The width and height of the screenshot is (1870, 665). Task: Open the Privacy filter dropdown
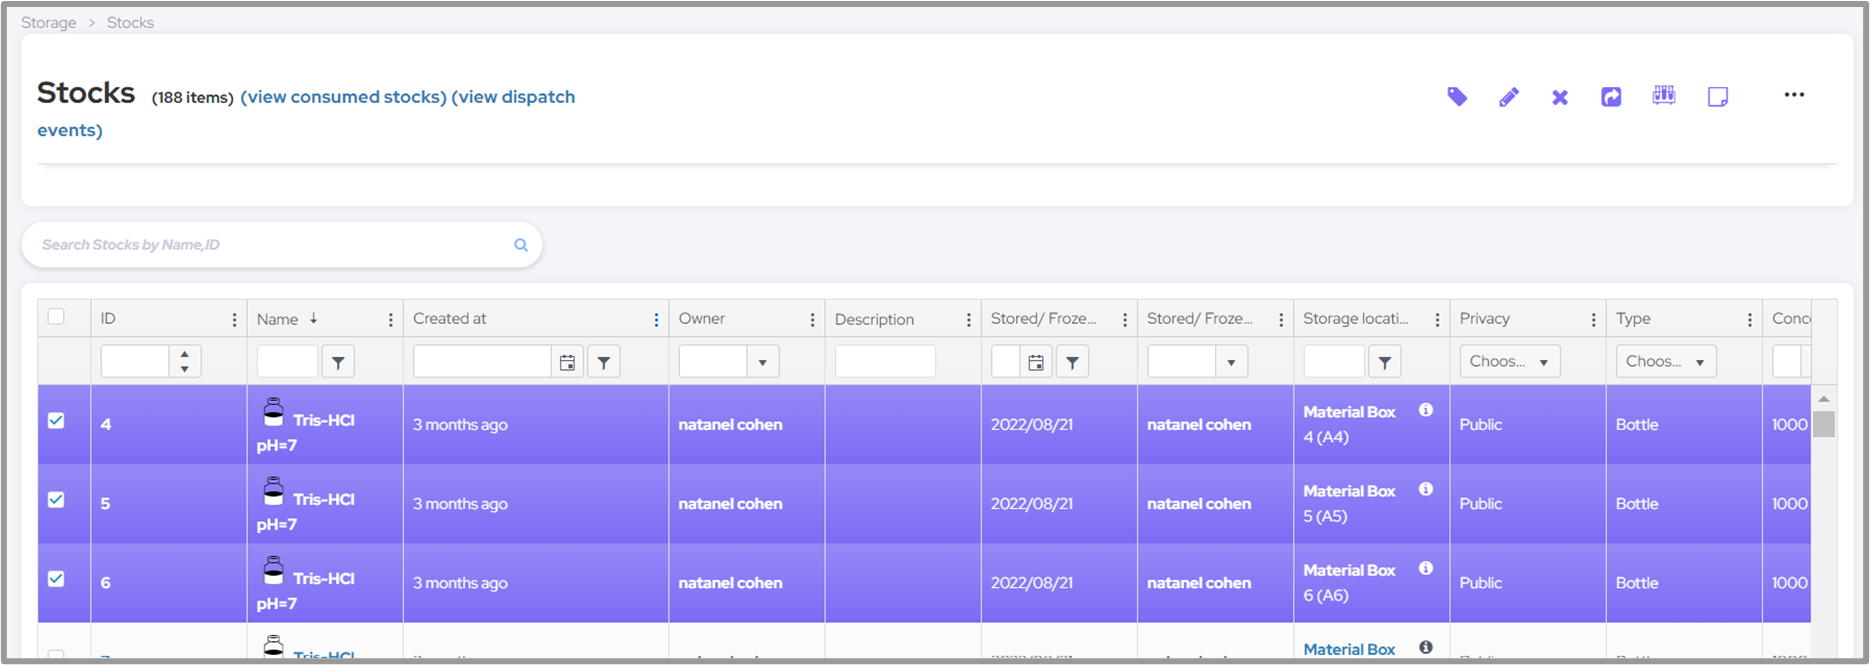1509,361
